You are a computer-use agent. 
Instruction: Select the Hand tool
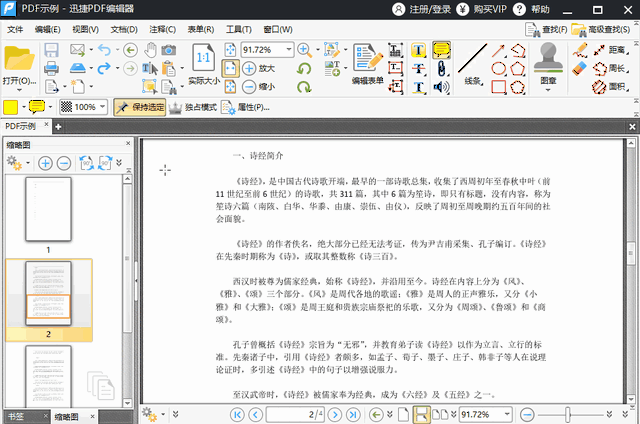coord(150,50)
